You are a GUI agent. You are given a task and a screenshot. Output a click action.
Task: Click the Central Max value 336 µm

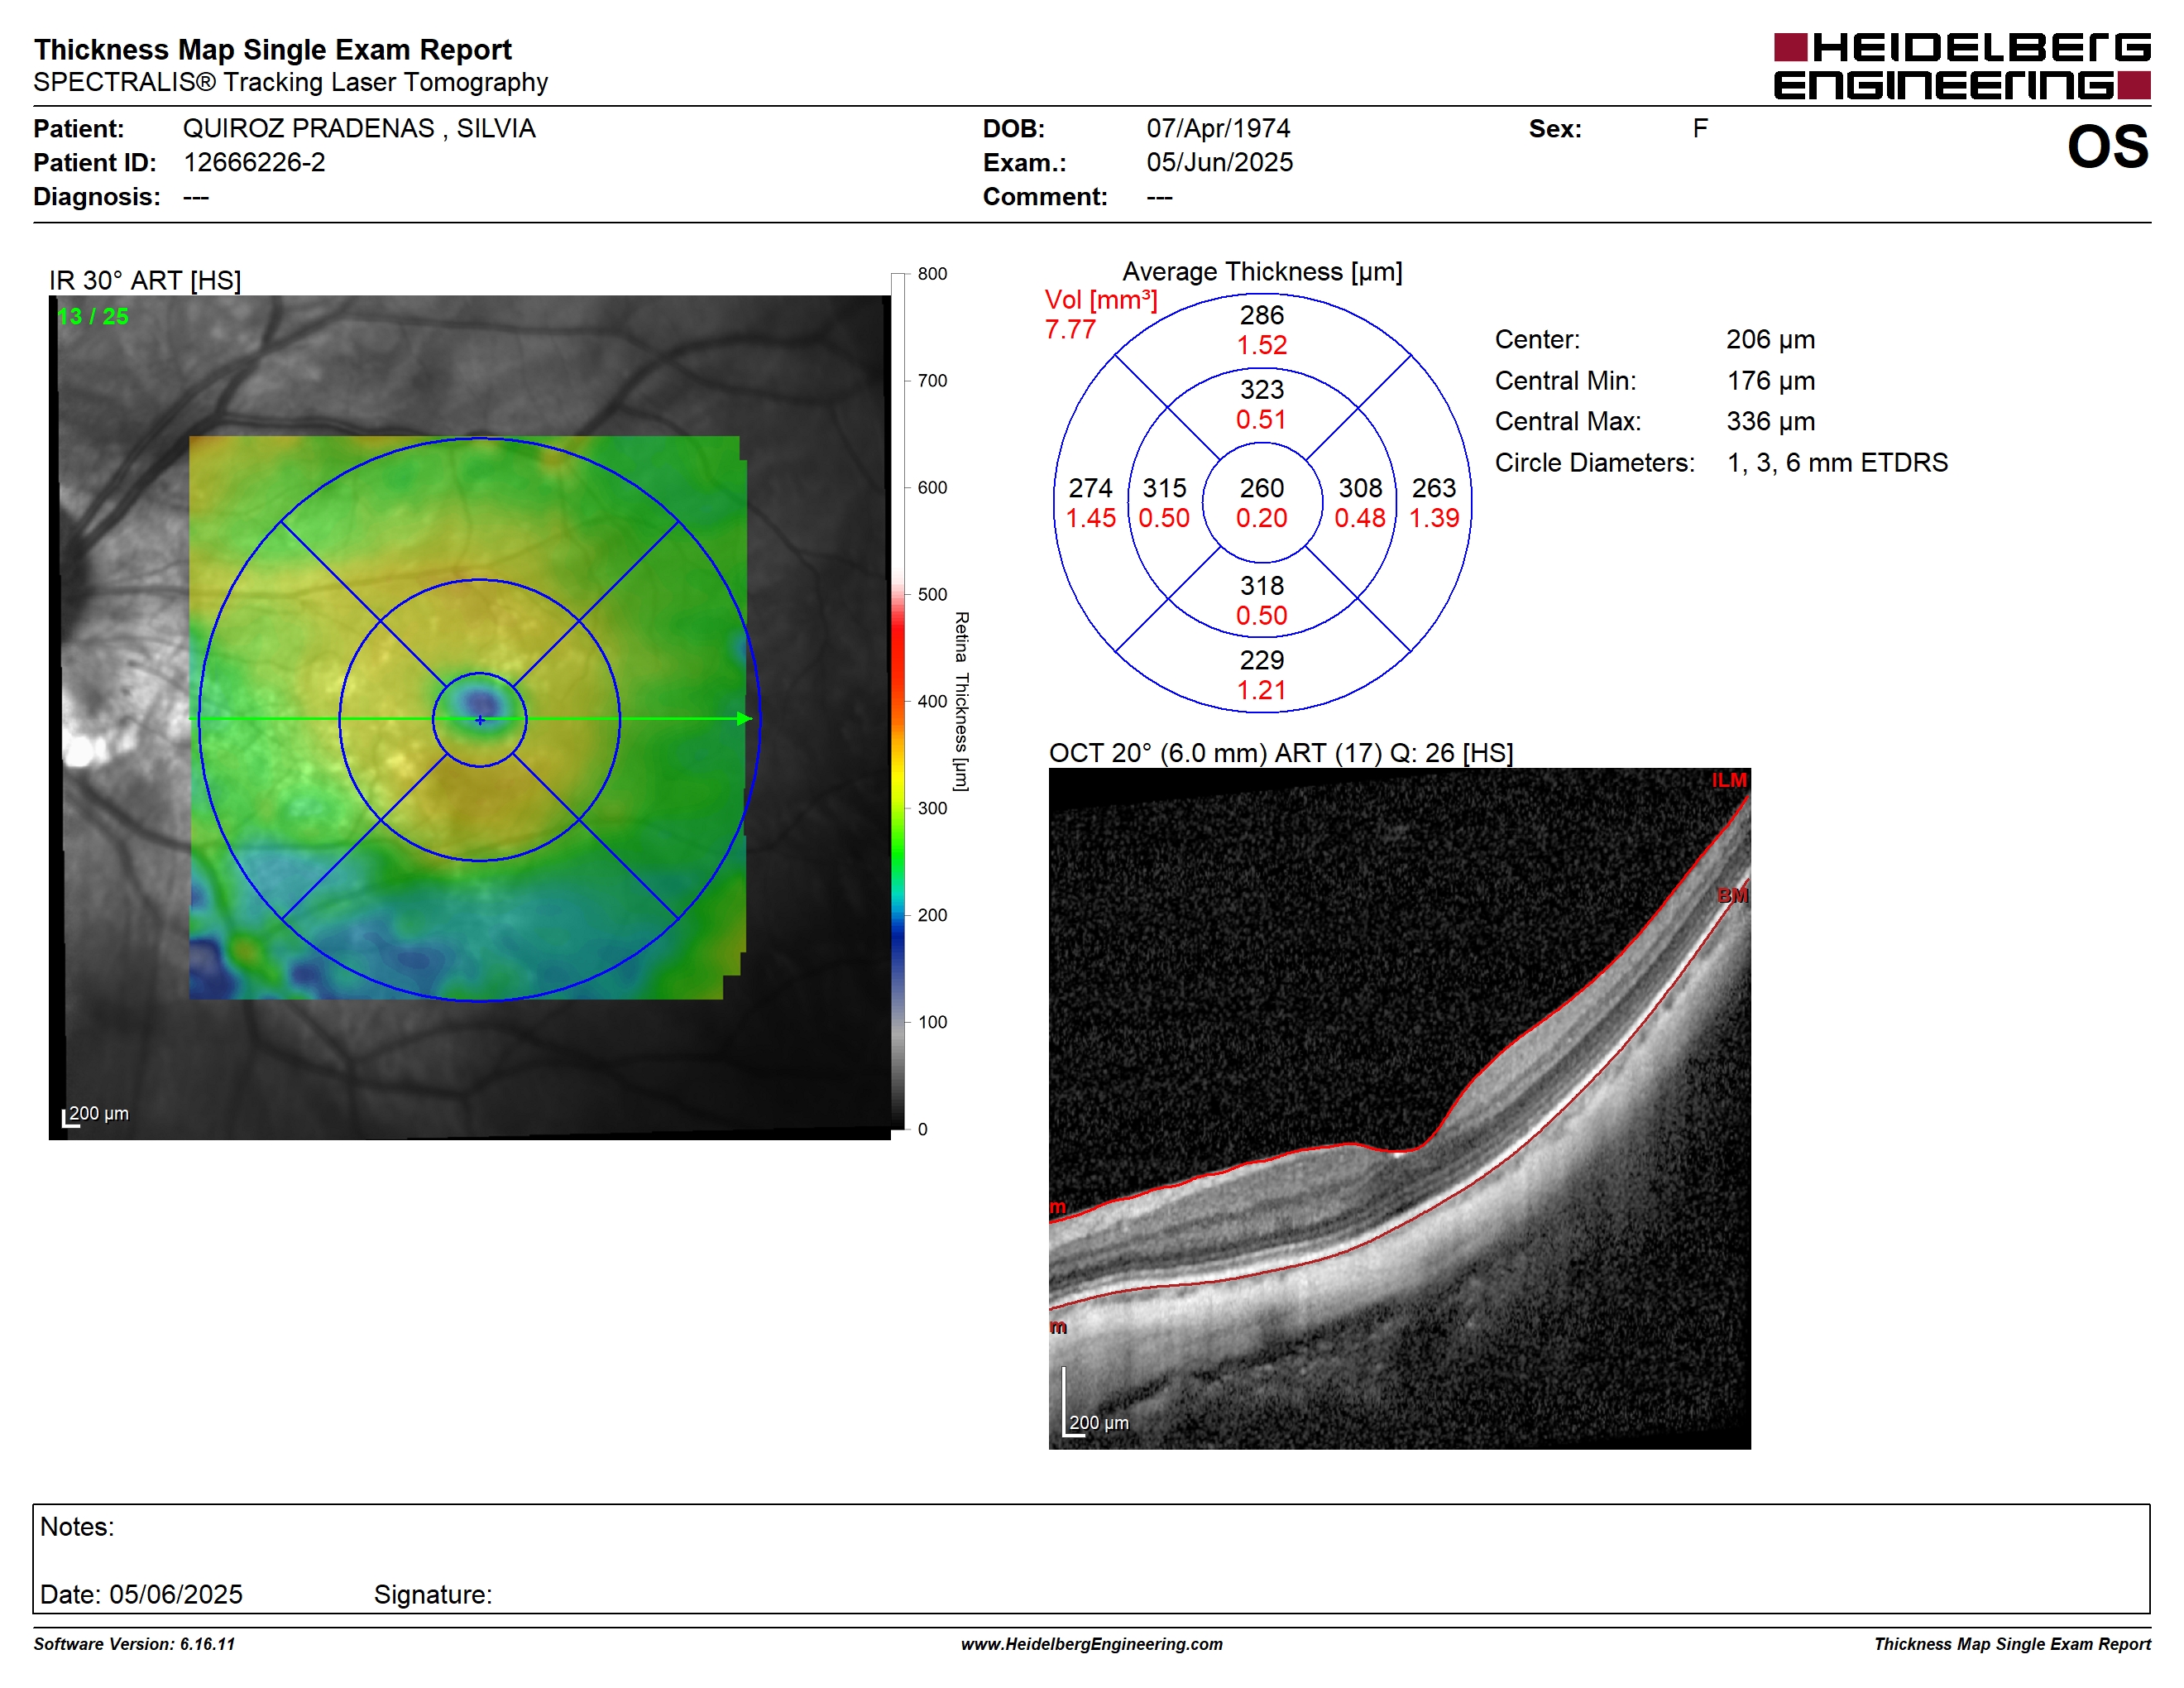click(1770, 422)
